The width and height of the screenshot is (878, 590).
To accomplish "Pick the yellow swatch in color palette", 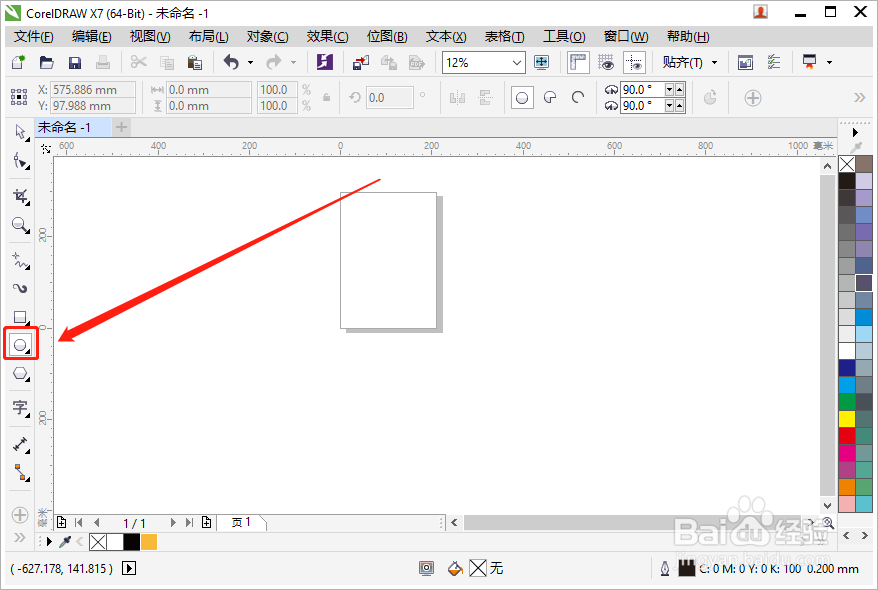I will (847, 418).
